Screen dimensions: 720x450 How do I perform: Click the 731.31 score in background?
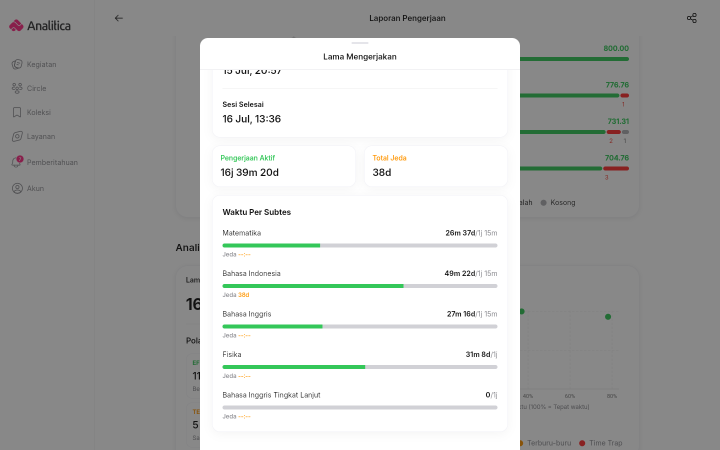point(618,121)
